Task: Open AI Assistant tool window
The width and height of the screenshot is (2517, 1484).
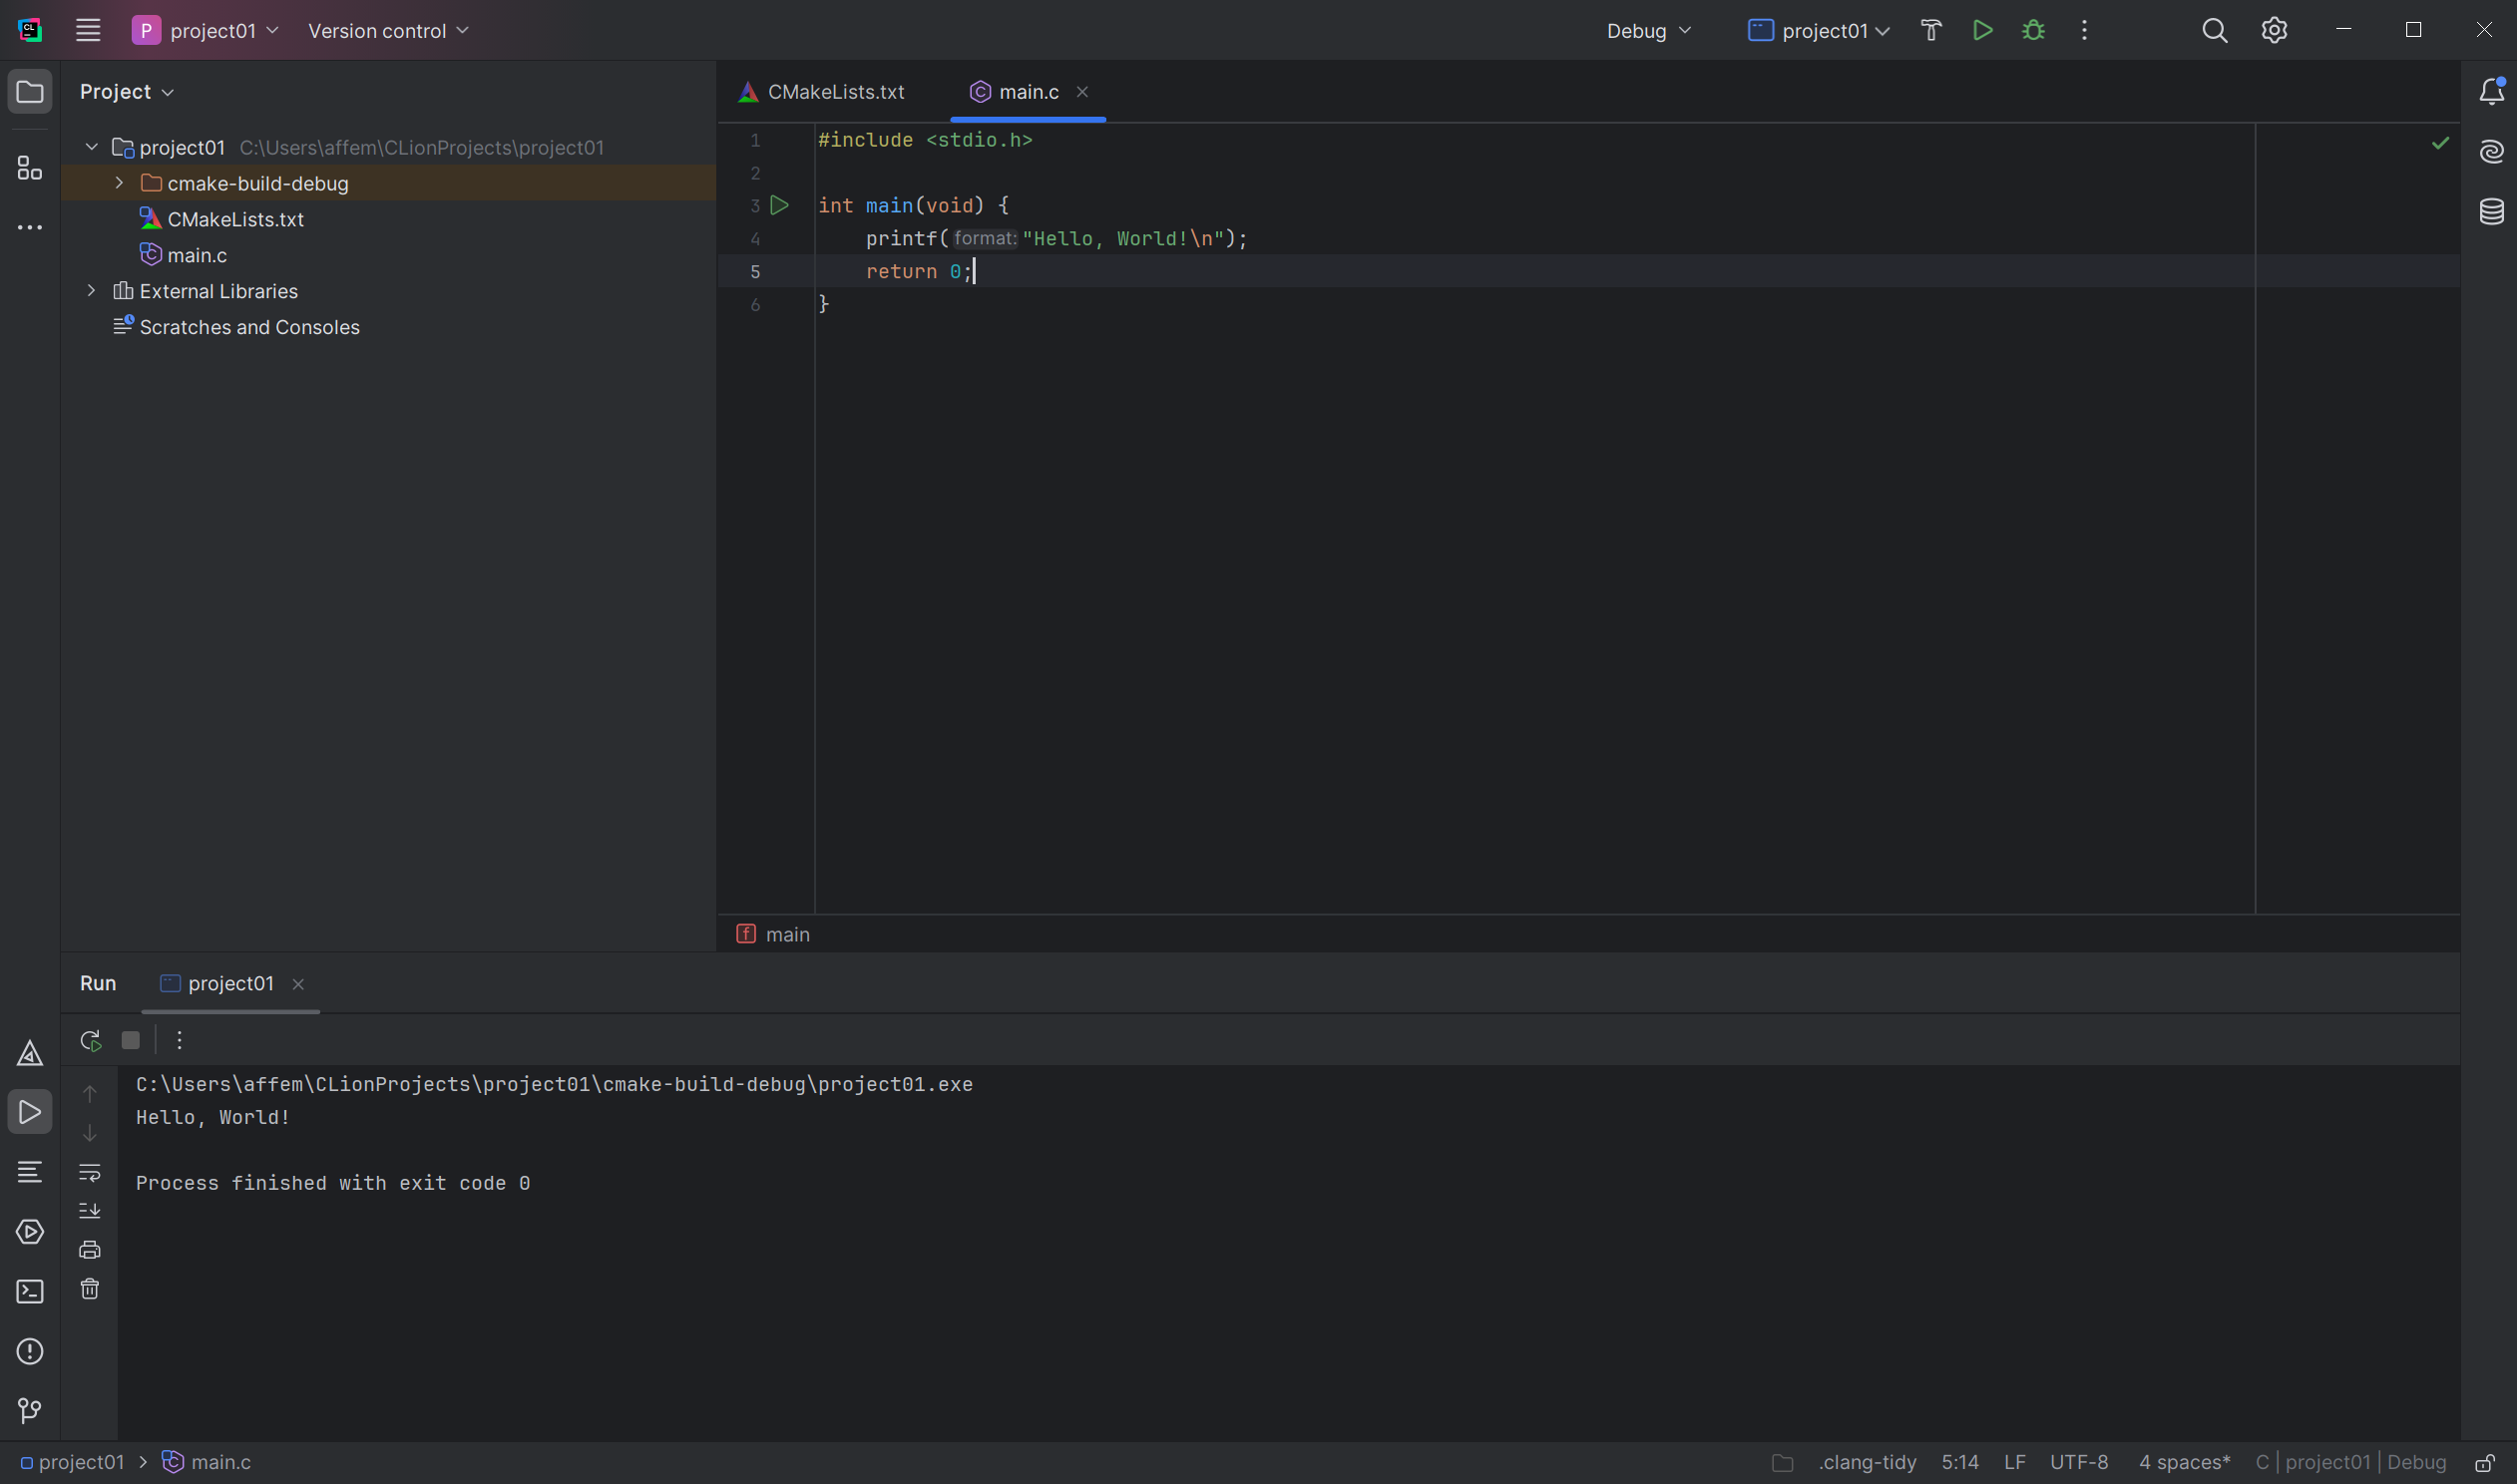Action: click(2491, 152)
